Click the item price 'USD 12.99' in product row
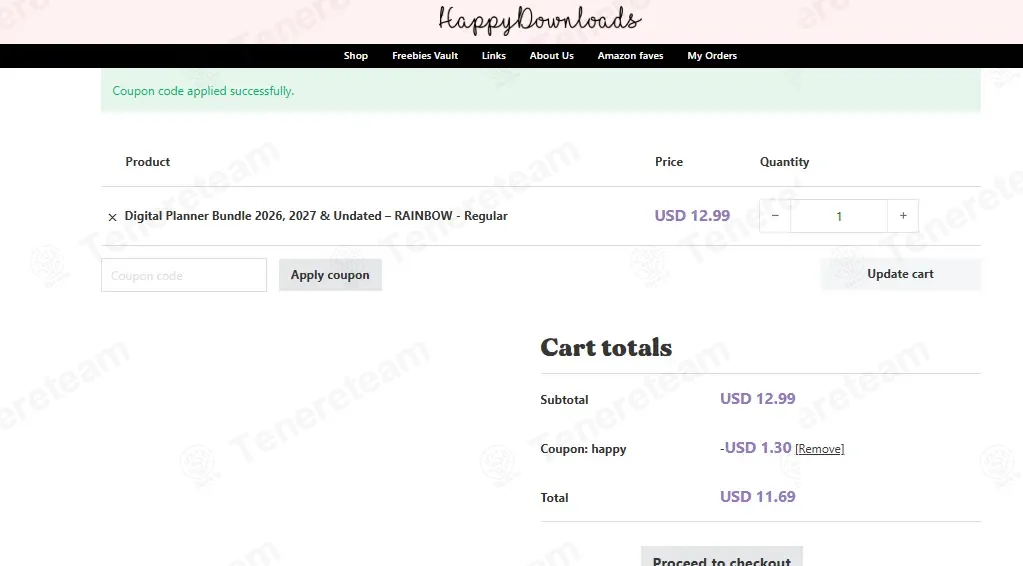This screenshot has width=1023, height=566. tap(692, 216)
